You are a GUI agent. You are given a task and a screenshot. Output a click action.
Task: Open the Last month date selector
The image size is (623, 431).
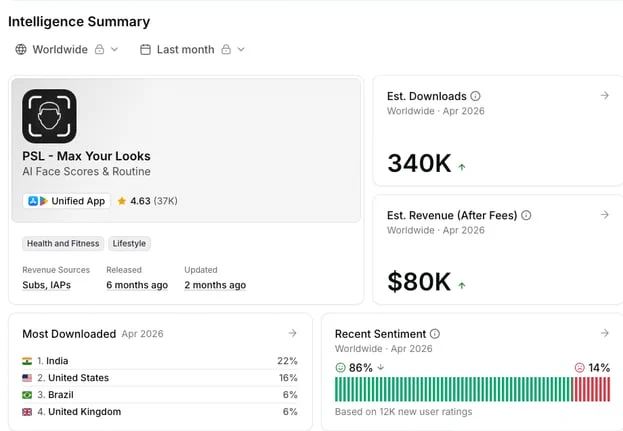point(192,49)
